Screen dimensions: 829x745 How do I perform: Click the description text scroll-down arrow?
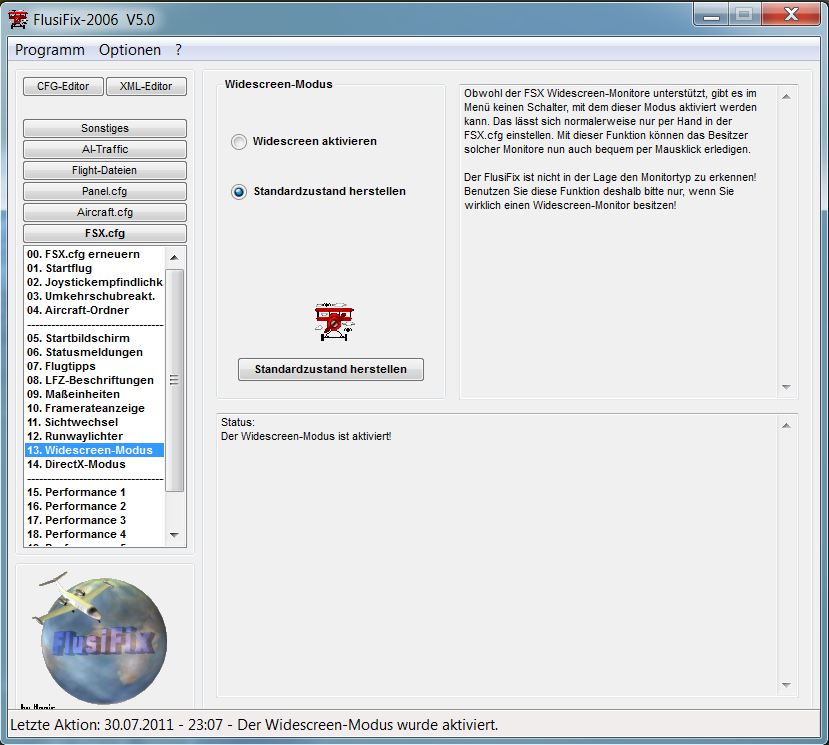[x=786, y=387]
